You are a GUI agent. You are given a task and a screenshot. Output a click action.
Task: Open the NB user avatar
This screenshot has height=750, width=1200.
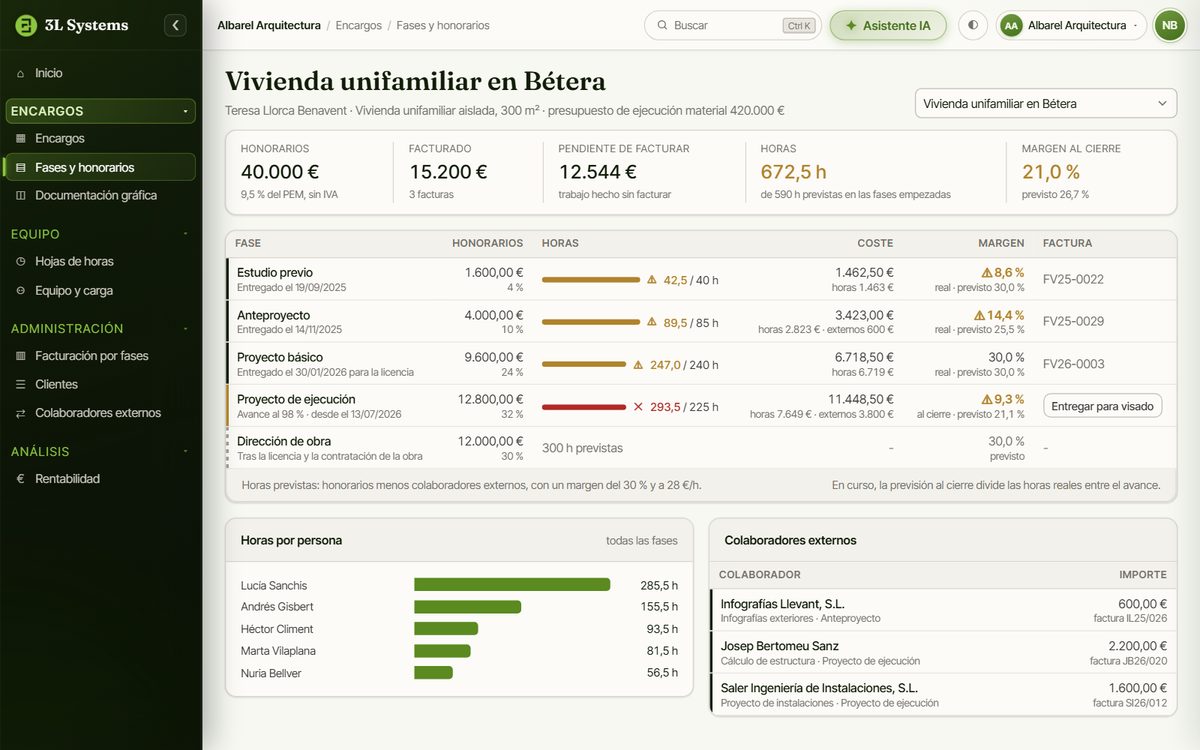click(x=1169, y=25)
